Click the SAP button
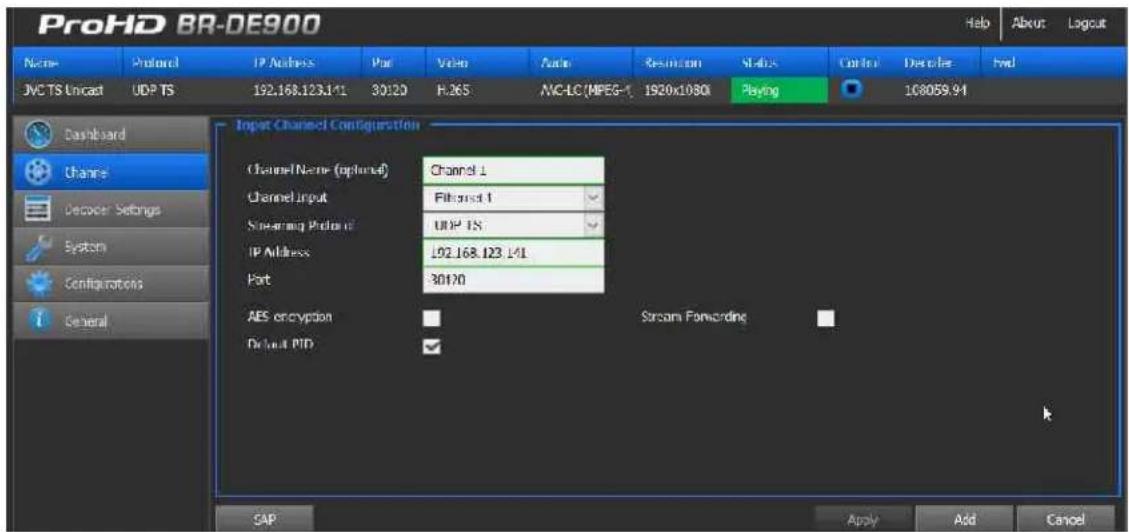 pyautogui.click(x=264, y=518)
